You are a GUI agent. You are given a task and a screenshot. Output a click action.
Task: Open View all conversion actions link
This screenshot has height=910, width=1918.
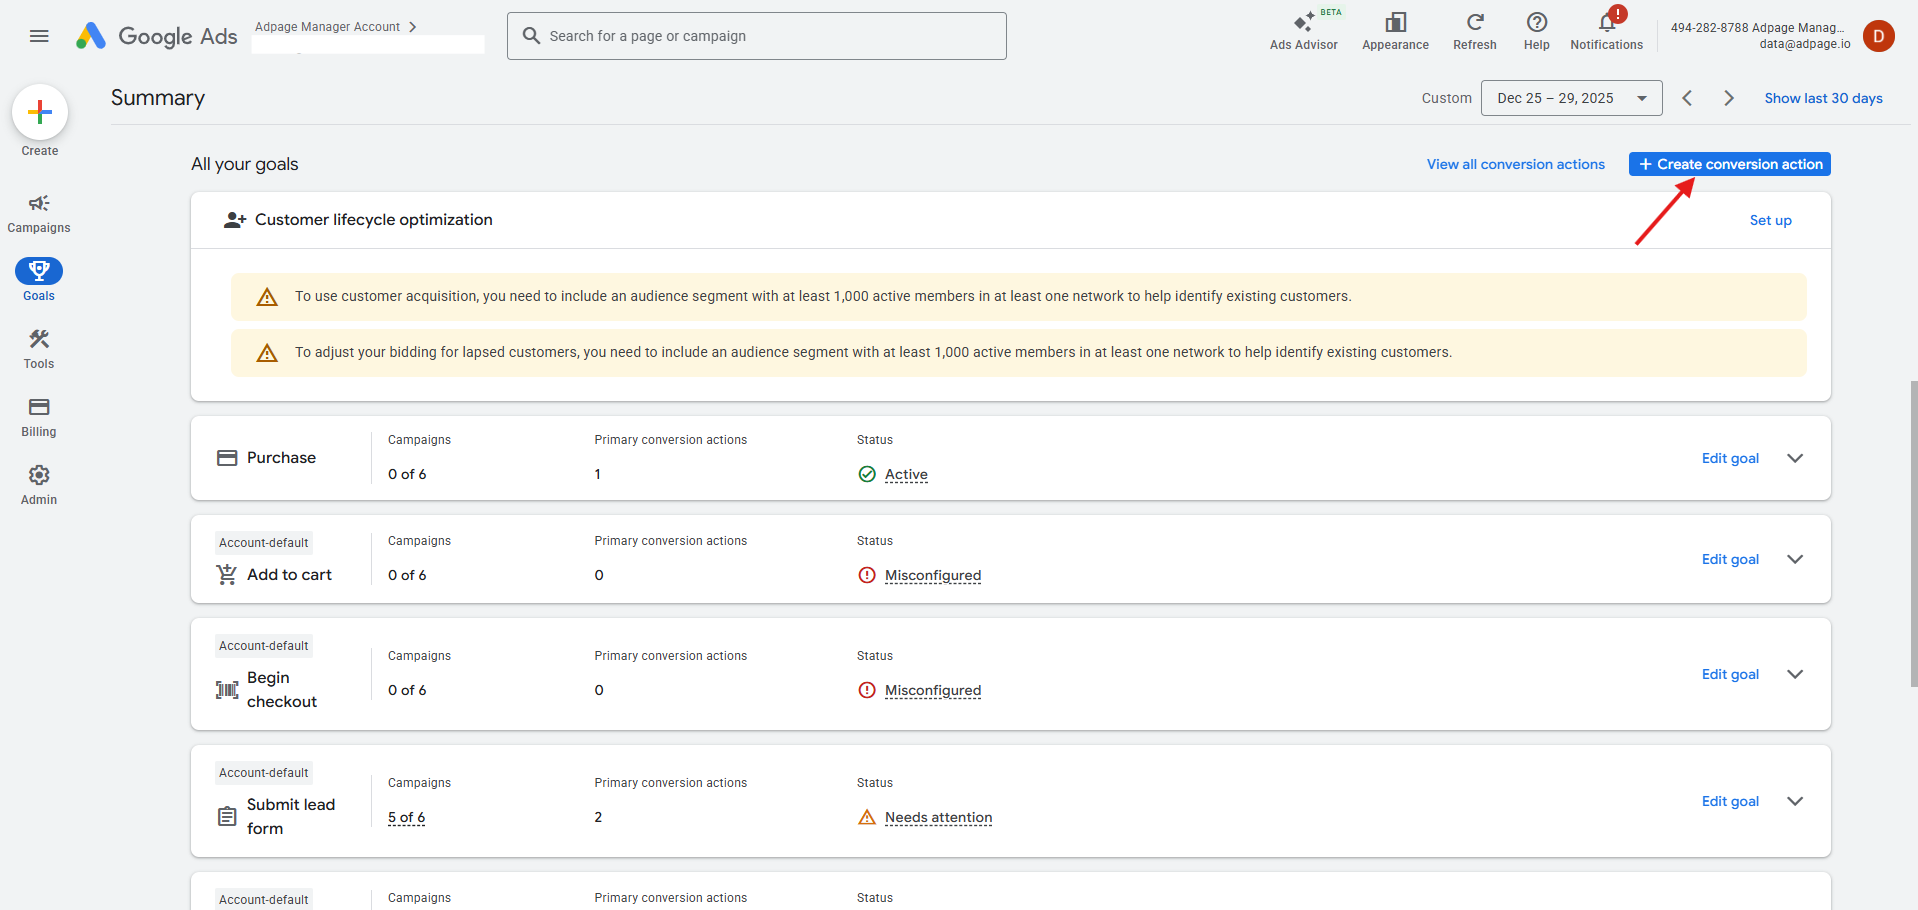(1515, 164)
